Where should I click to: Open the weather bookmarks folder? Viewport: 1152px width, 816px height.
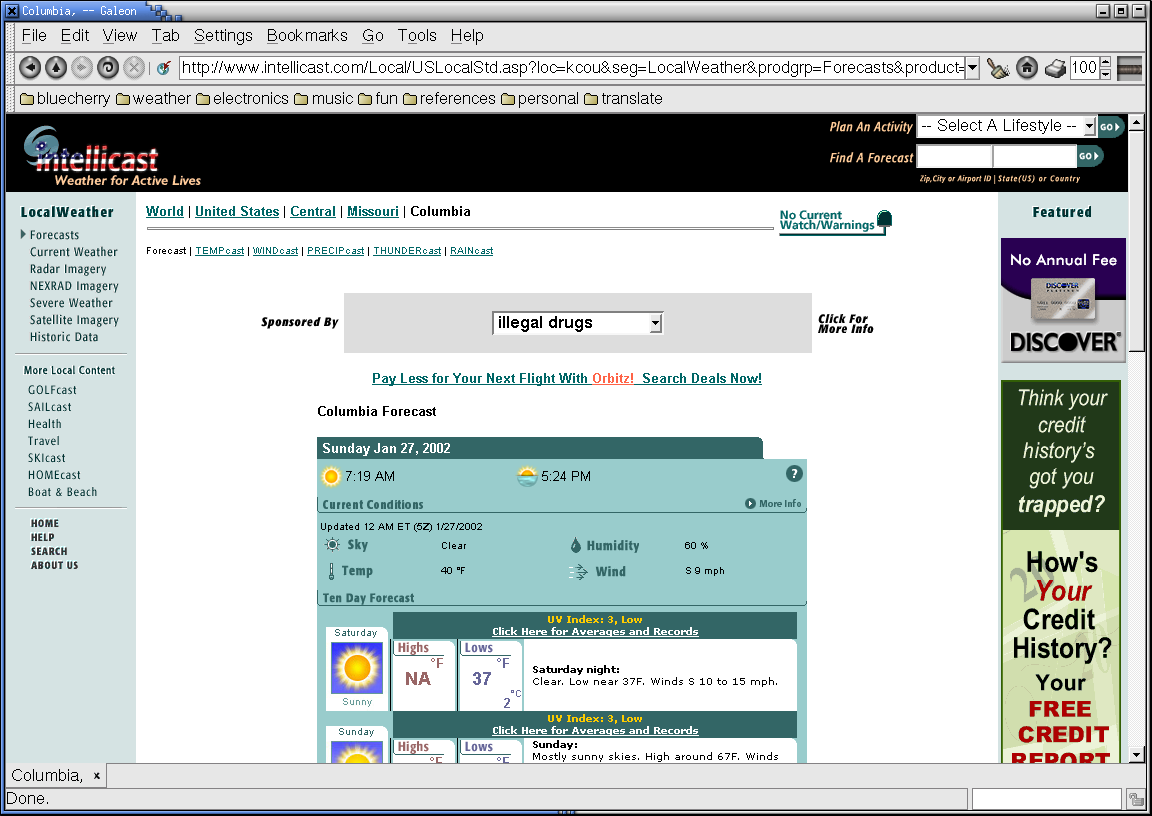(153, 98)
